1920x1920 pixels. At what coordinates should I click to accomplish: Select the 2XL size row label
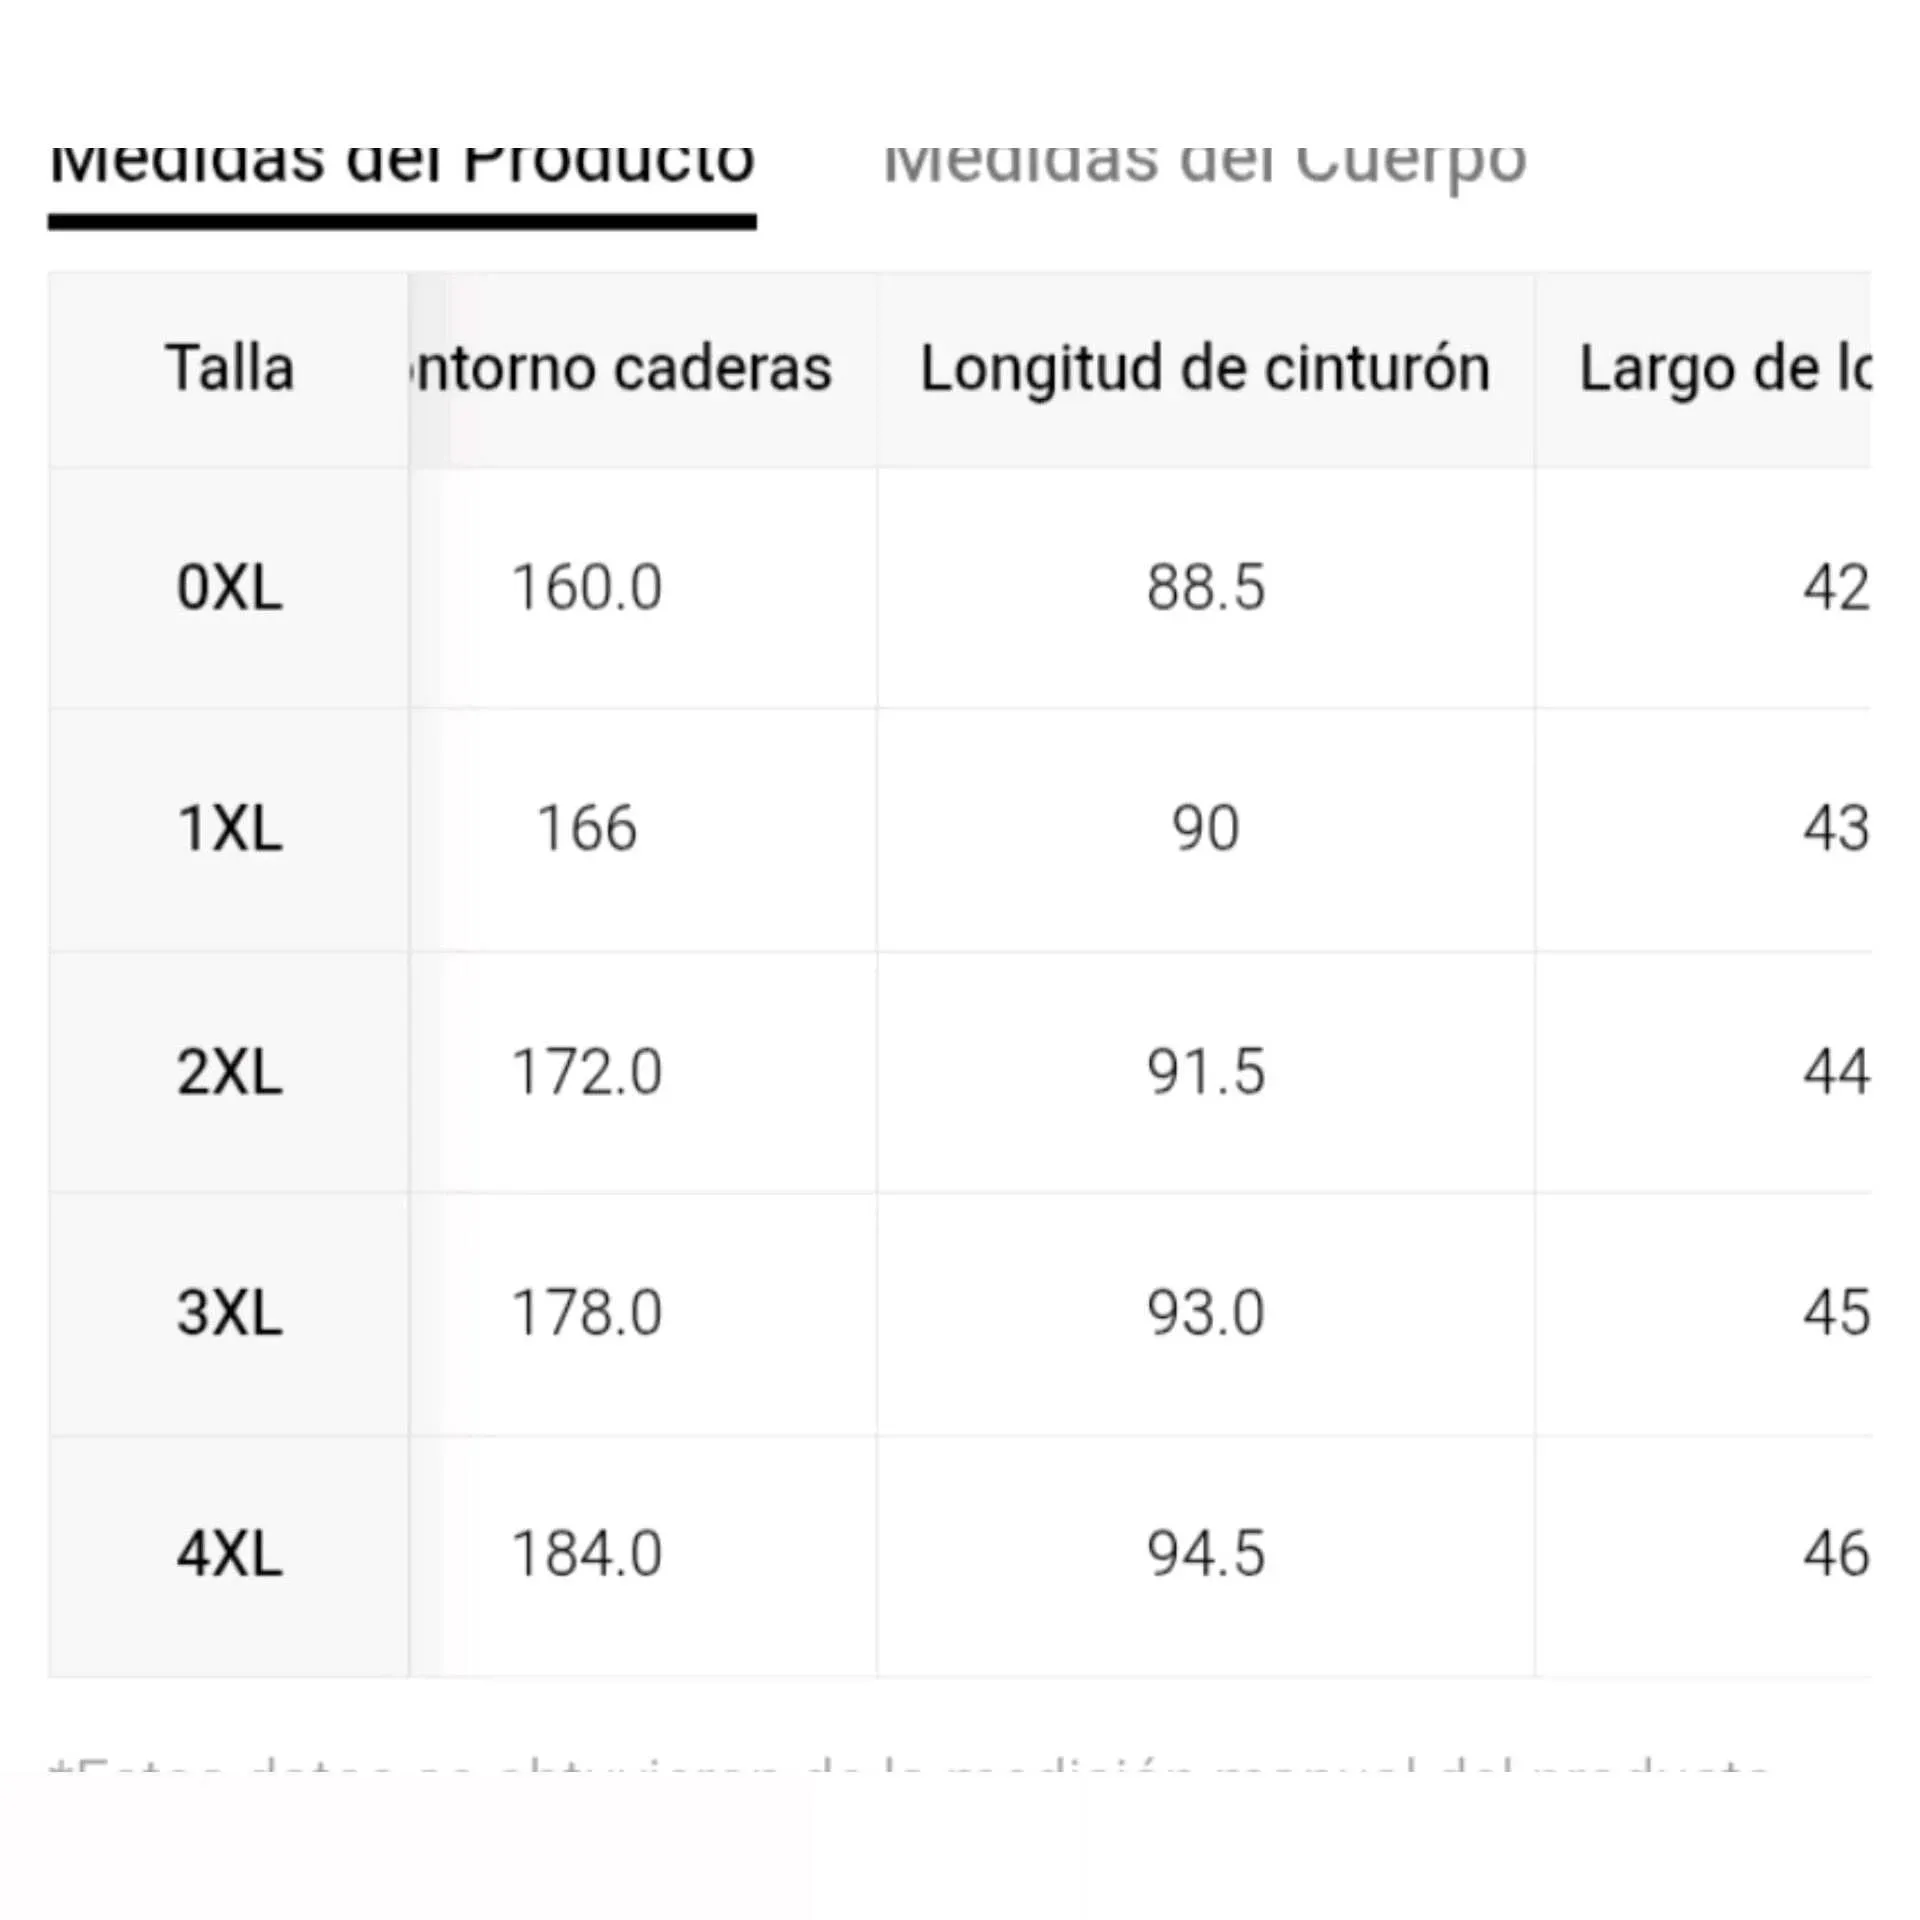pyautogui.click(x=229, y=1072)
